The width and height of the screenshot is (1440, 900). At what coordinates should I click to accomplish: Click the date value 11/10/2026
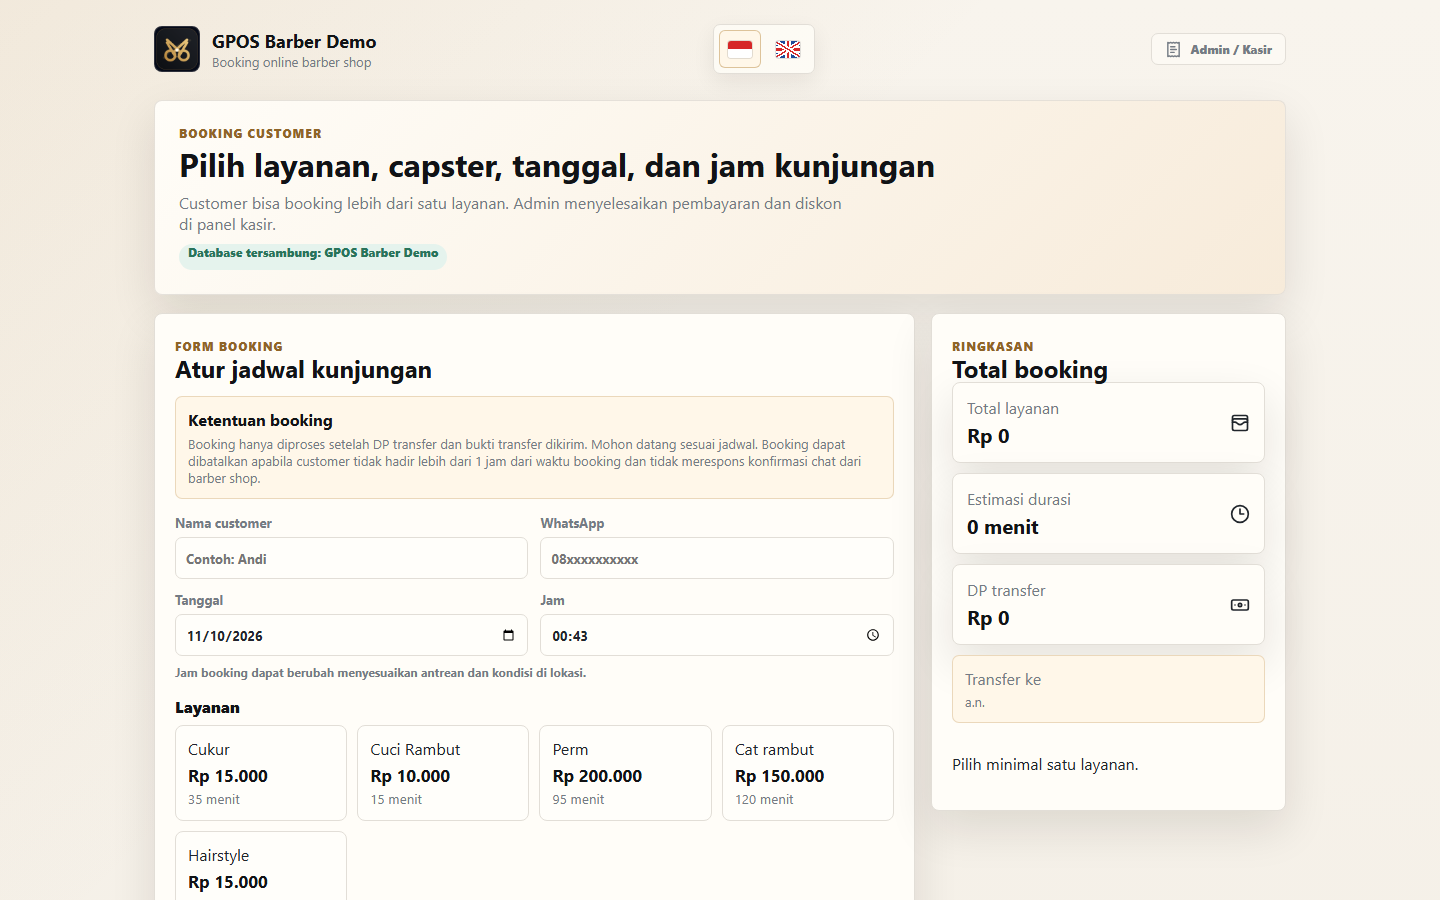225,636
